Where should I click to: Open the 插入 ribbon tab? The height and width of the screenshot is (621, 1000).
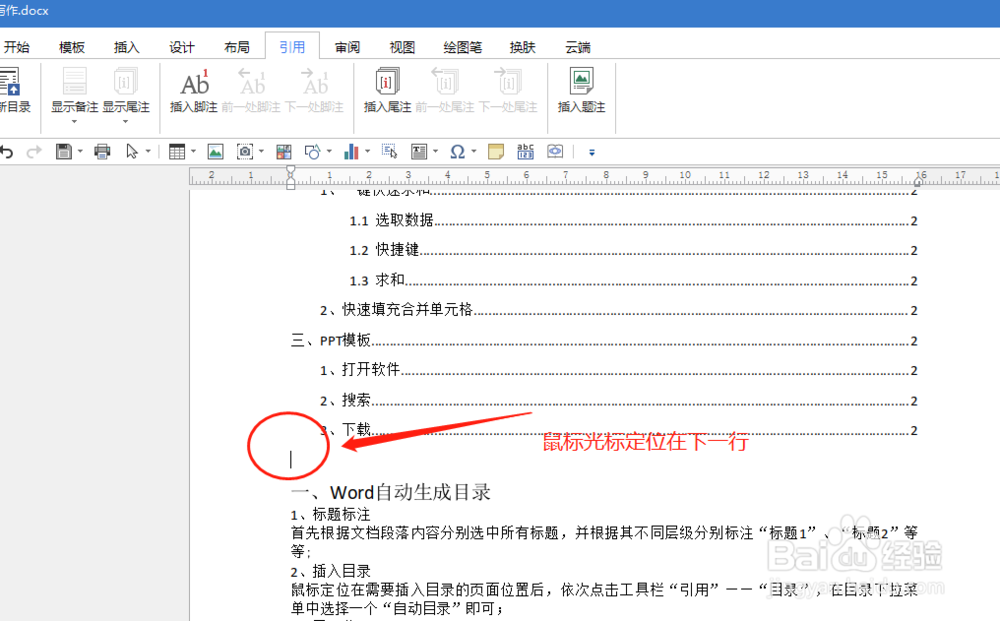point(126,46)
